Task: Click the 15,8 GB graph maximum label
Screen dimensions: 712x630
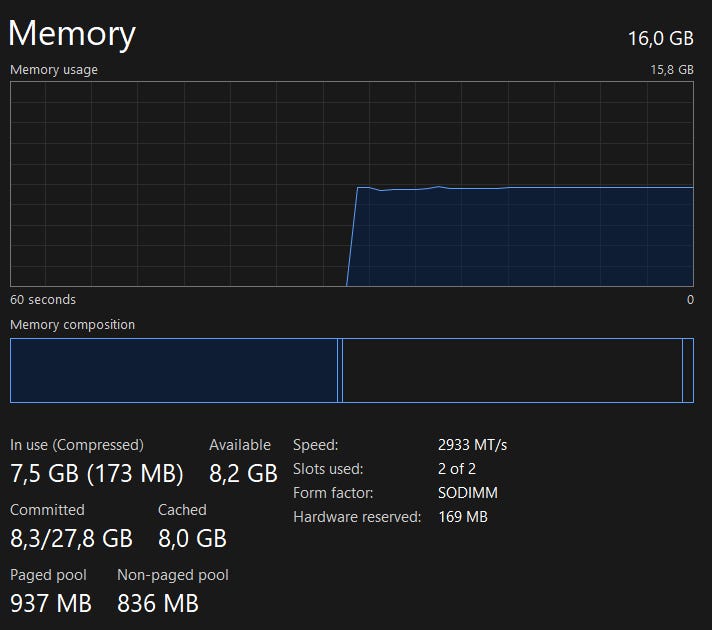Action: coord(672,69)
